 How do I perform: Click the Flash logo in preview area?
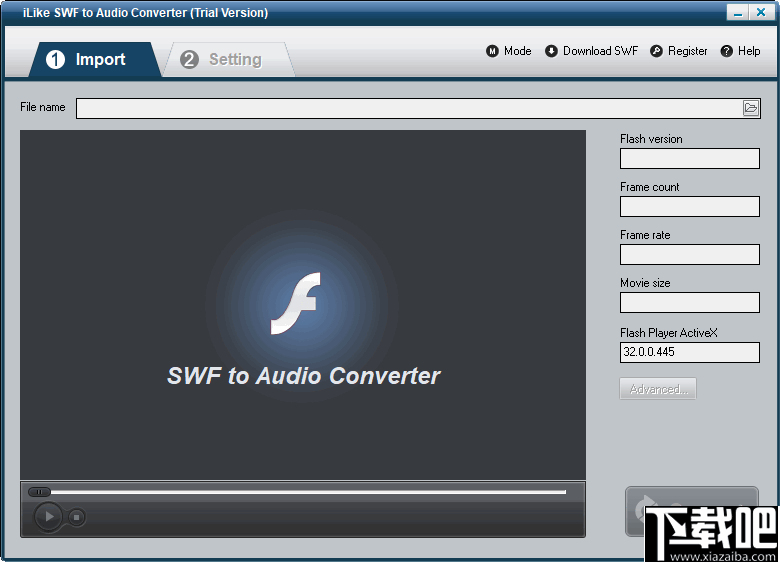295,303
